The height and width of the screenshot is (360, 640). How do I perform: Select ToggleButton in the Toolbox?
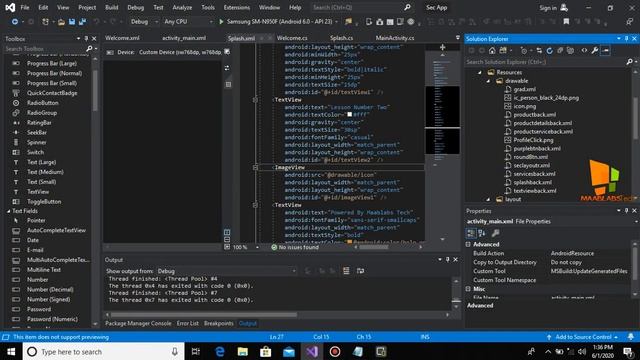point(44,202)
